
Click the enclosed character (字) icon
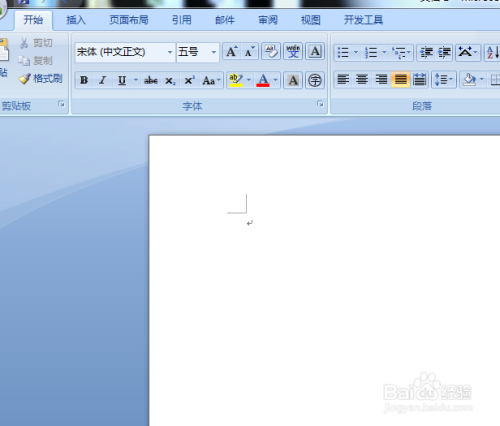click(315, 80)
